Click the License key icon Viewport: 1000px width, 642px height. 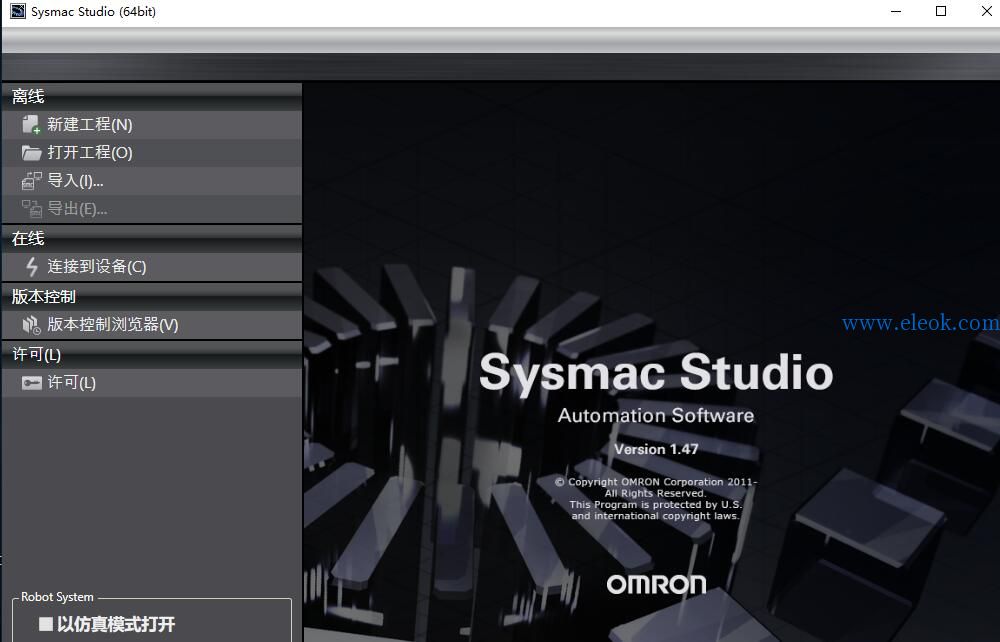coord(31,383)
